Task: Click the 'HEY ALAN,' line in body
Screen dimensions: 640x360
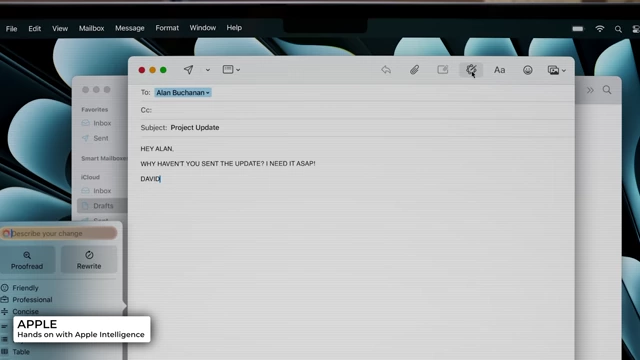Action: click(157, 149)
